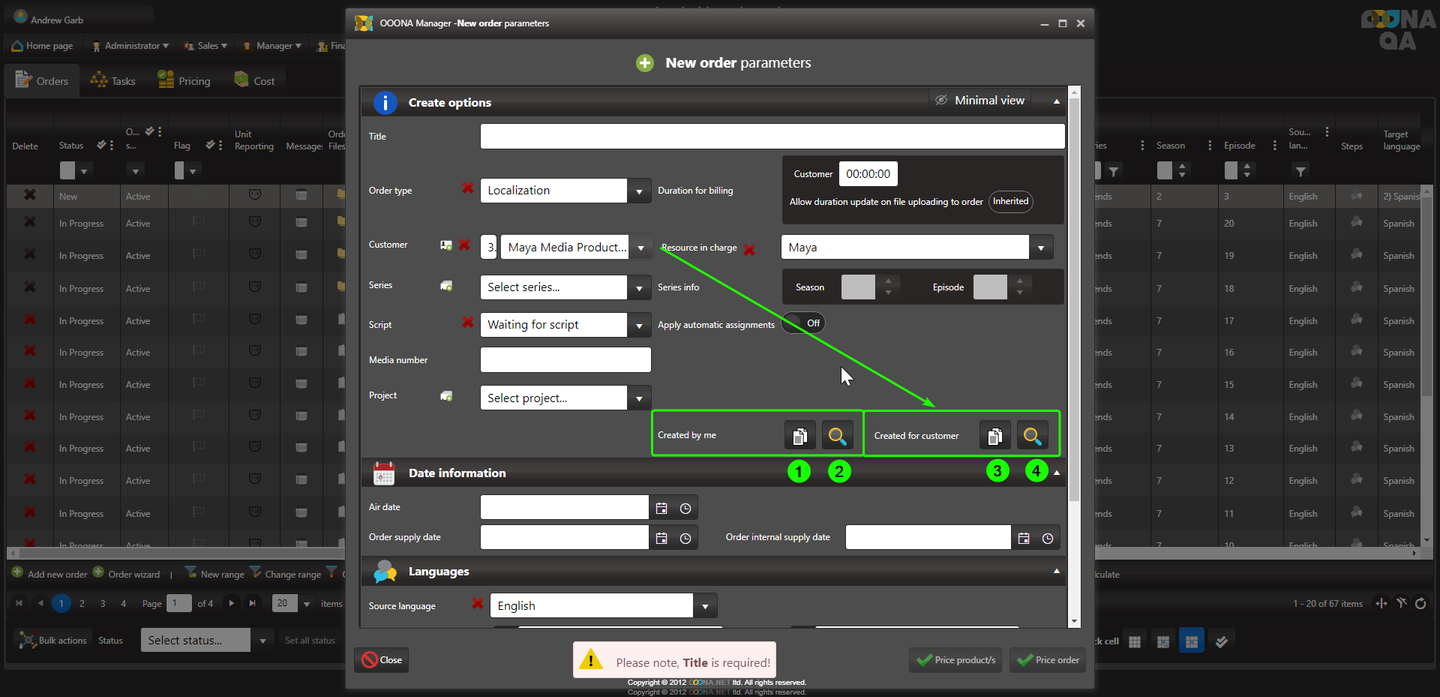Viewport: 1440px width, 697px height.
Task: Click copy icon beside Created for customer
Action: 994,436
